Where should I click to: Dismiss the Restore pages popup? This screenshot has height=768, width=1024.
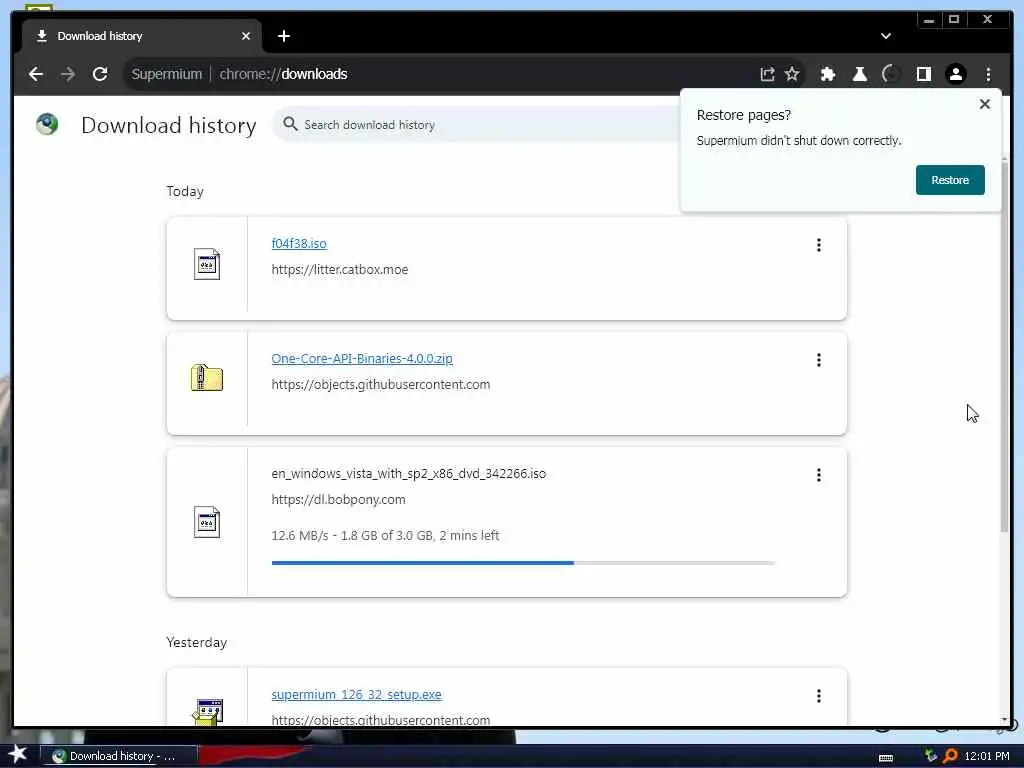click(x=985, y=104)
